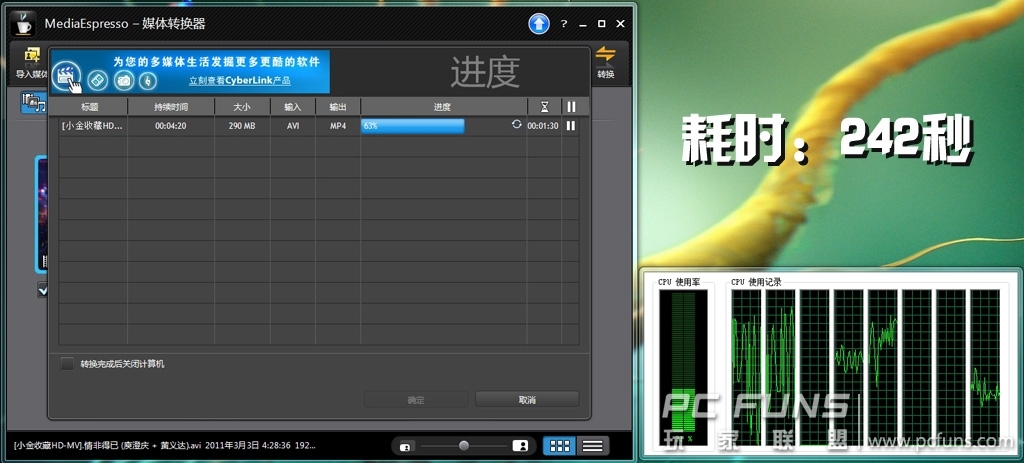Image resolution: width=1024 pixels, height=463 pixels.
Task: Click the thumbnail size slider handle
Action: point(463,445)
